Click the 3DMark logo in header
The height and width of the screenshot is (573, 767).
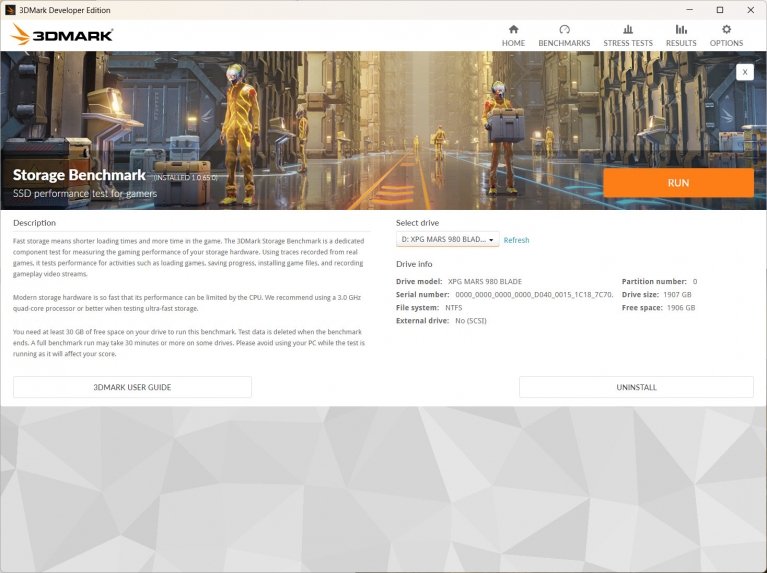click(62, 35)
